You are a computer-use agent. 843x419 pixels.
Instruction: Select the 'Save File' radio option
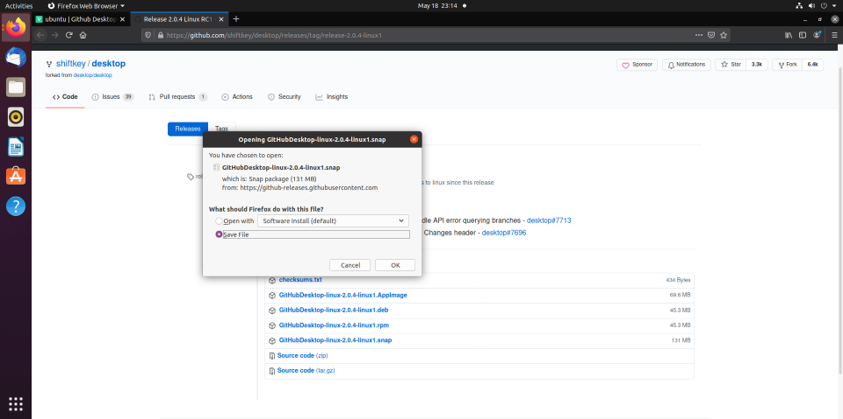(x=219, y=234)
